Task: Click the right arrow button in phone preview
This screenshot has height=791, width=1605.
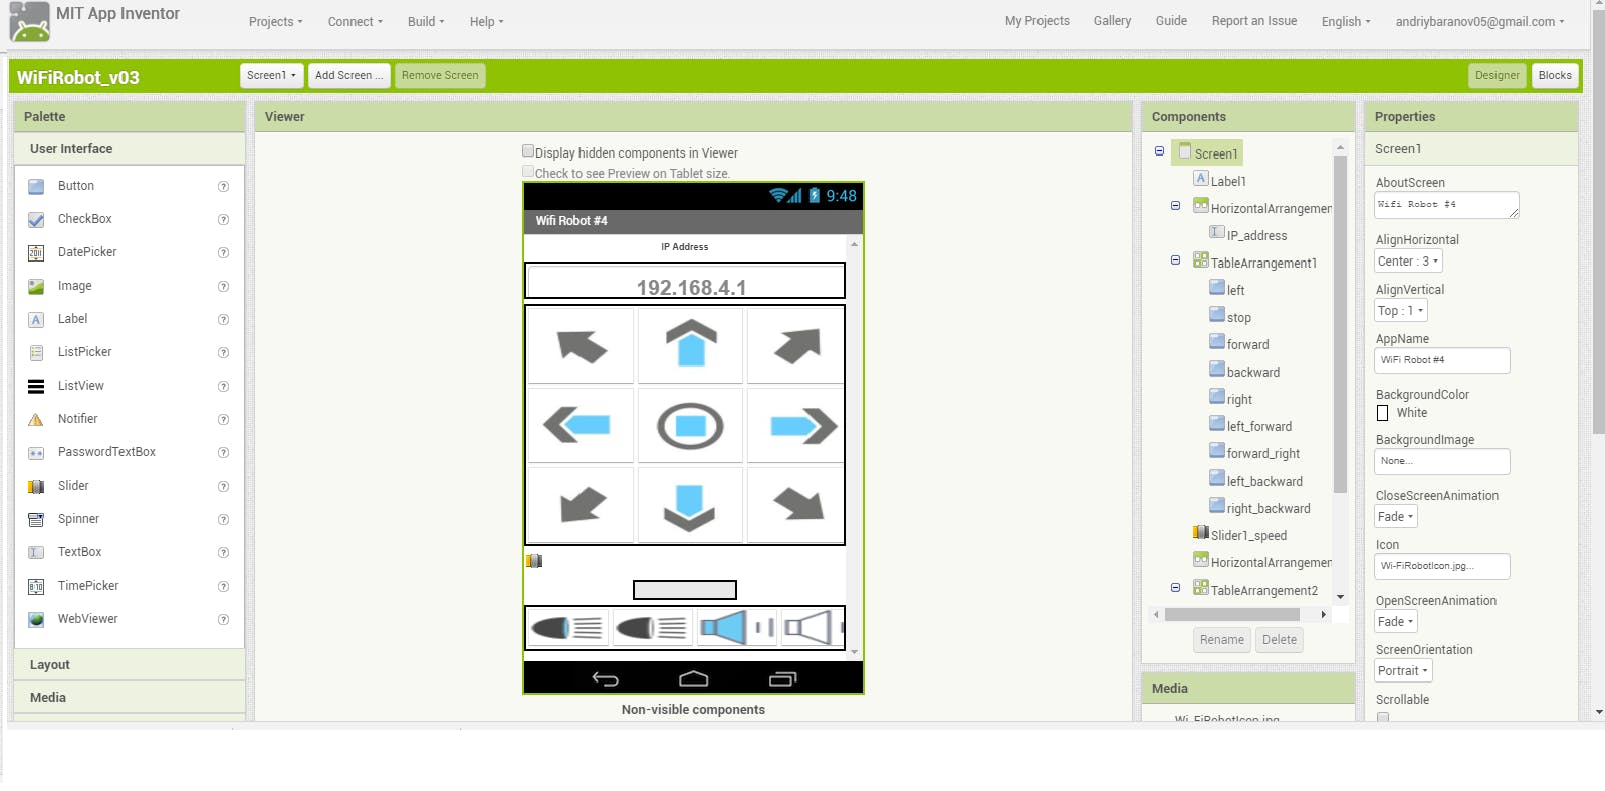Action: [796, 426]
